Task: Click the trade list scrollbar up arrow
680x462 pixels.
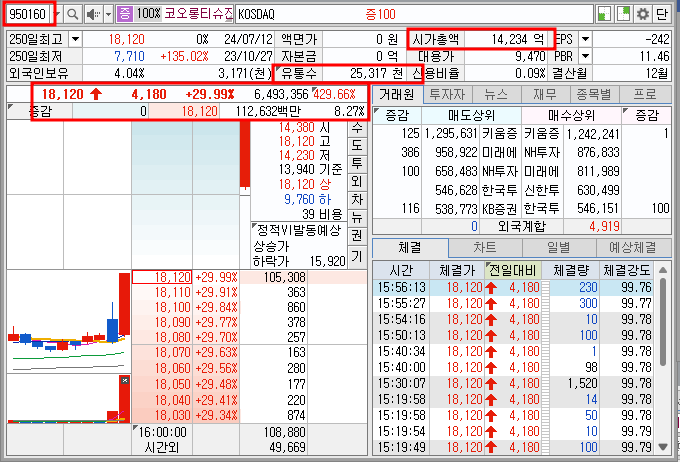Action: pyautogui.click(x=663, y=270)
